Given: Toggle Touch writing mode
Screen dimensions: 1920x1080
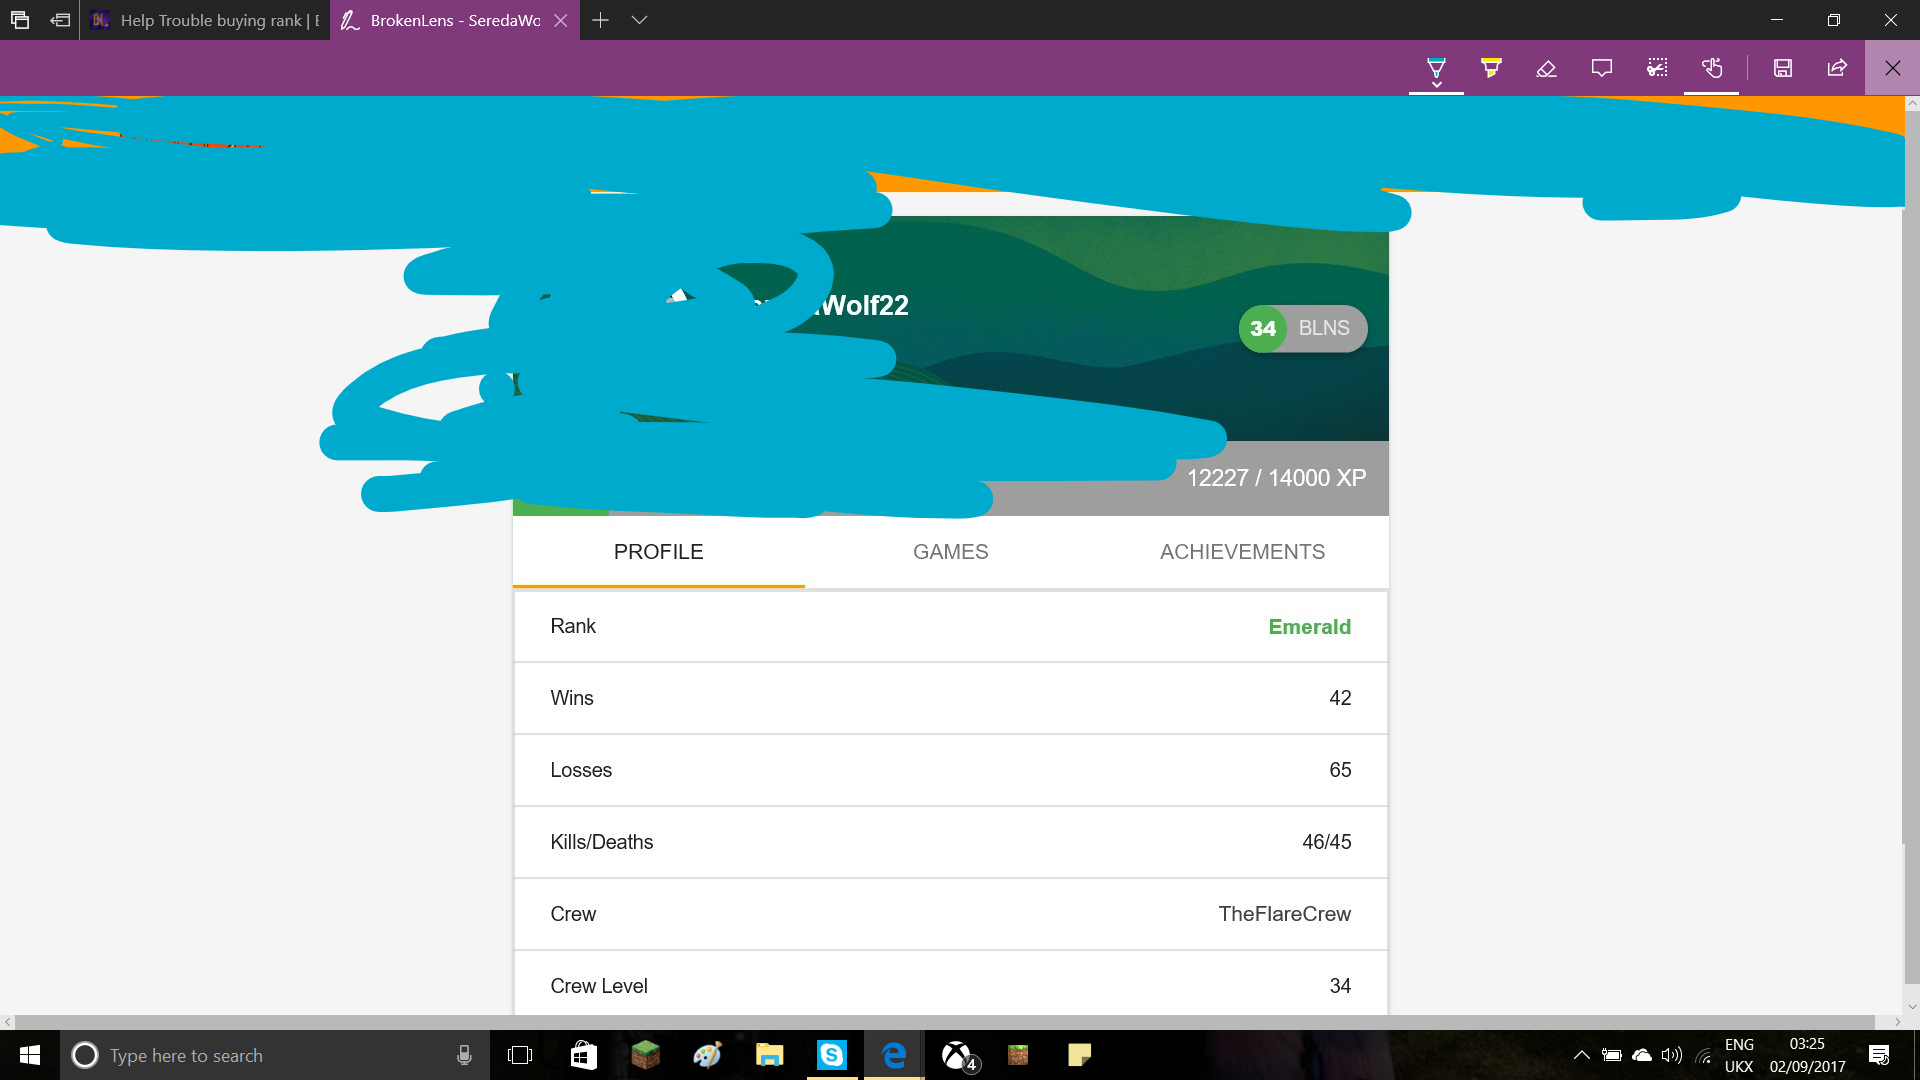Looking at the screenshot, I should point(1712,69).
